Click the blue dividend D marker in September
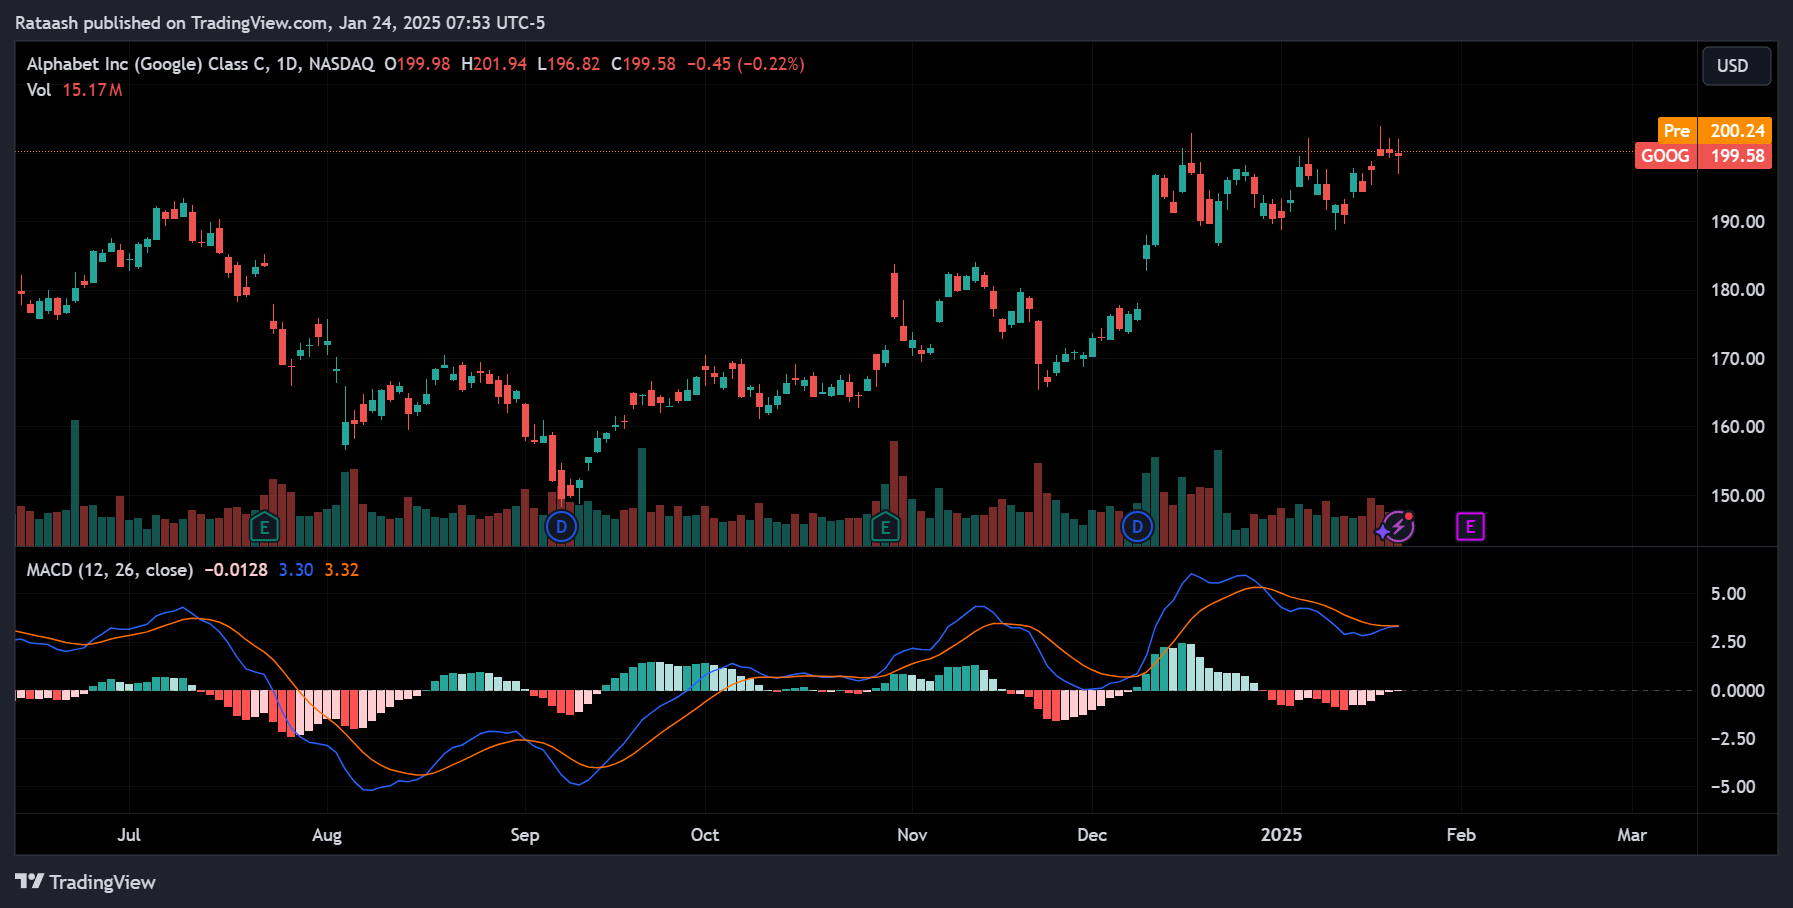The width and height of the screenshot is (1793, 908). (x=561, y=527)
